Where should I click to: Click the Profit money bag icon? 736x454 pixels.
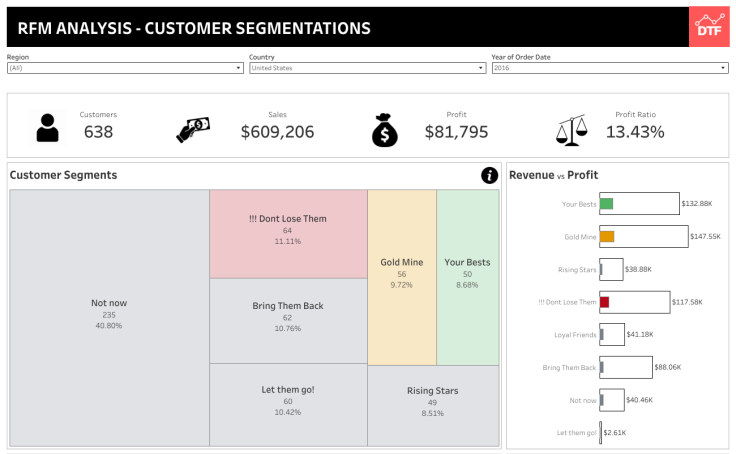click(x=386, y=129)
